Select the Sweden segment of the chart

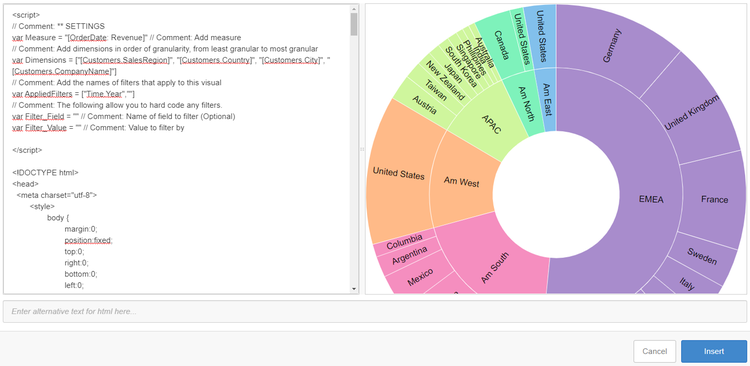coord(702,257)
